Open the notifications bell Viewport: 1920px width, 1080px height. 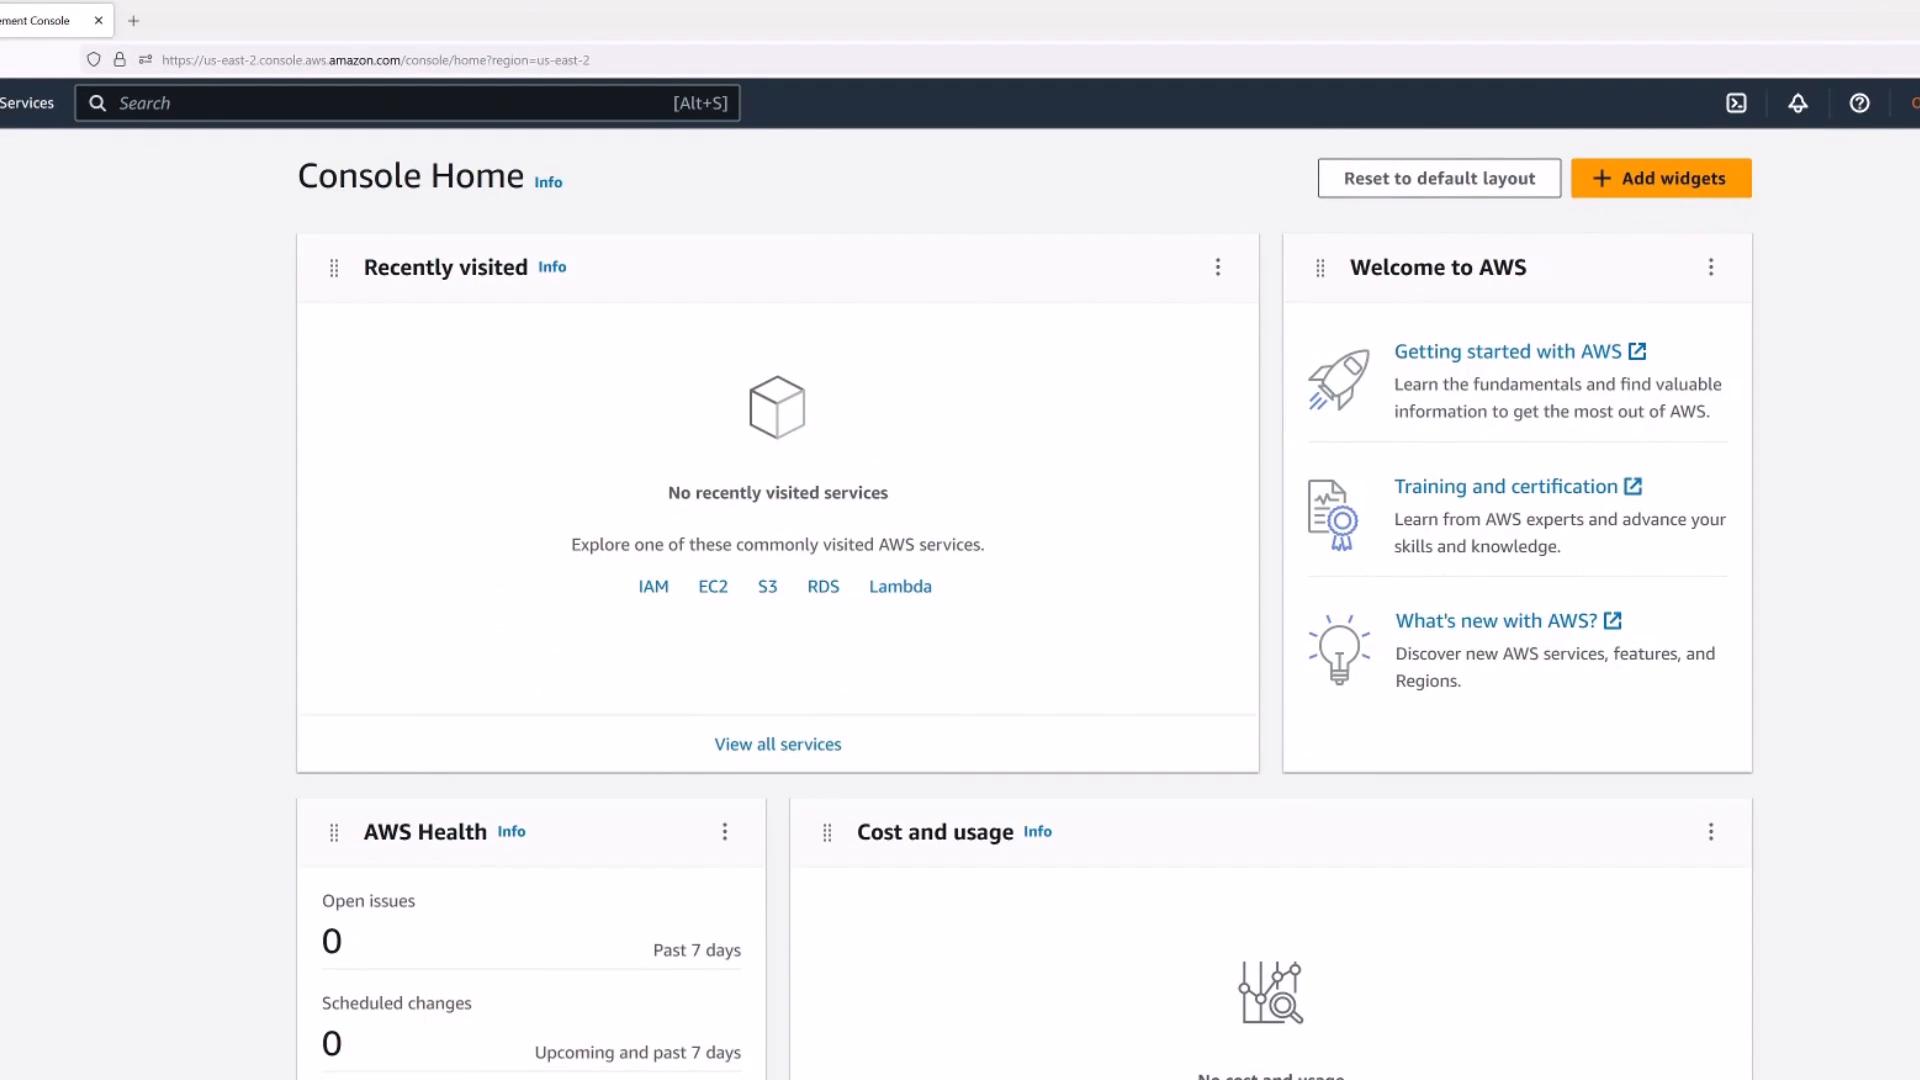tap(1798, 103)
